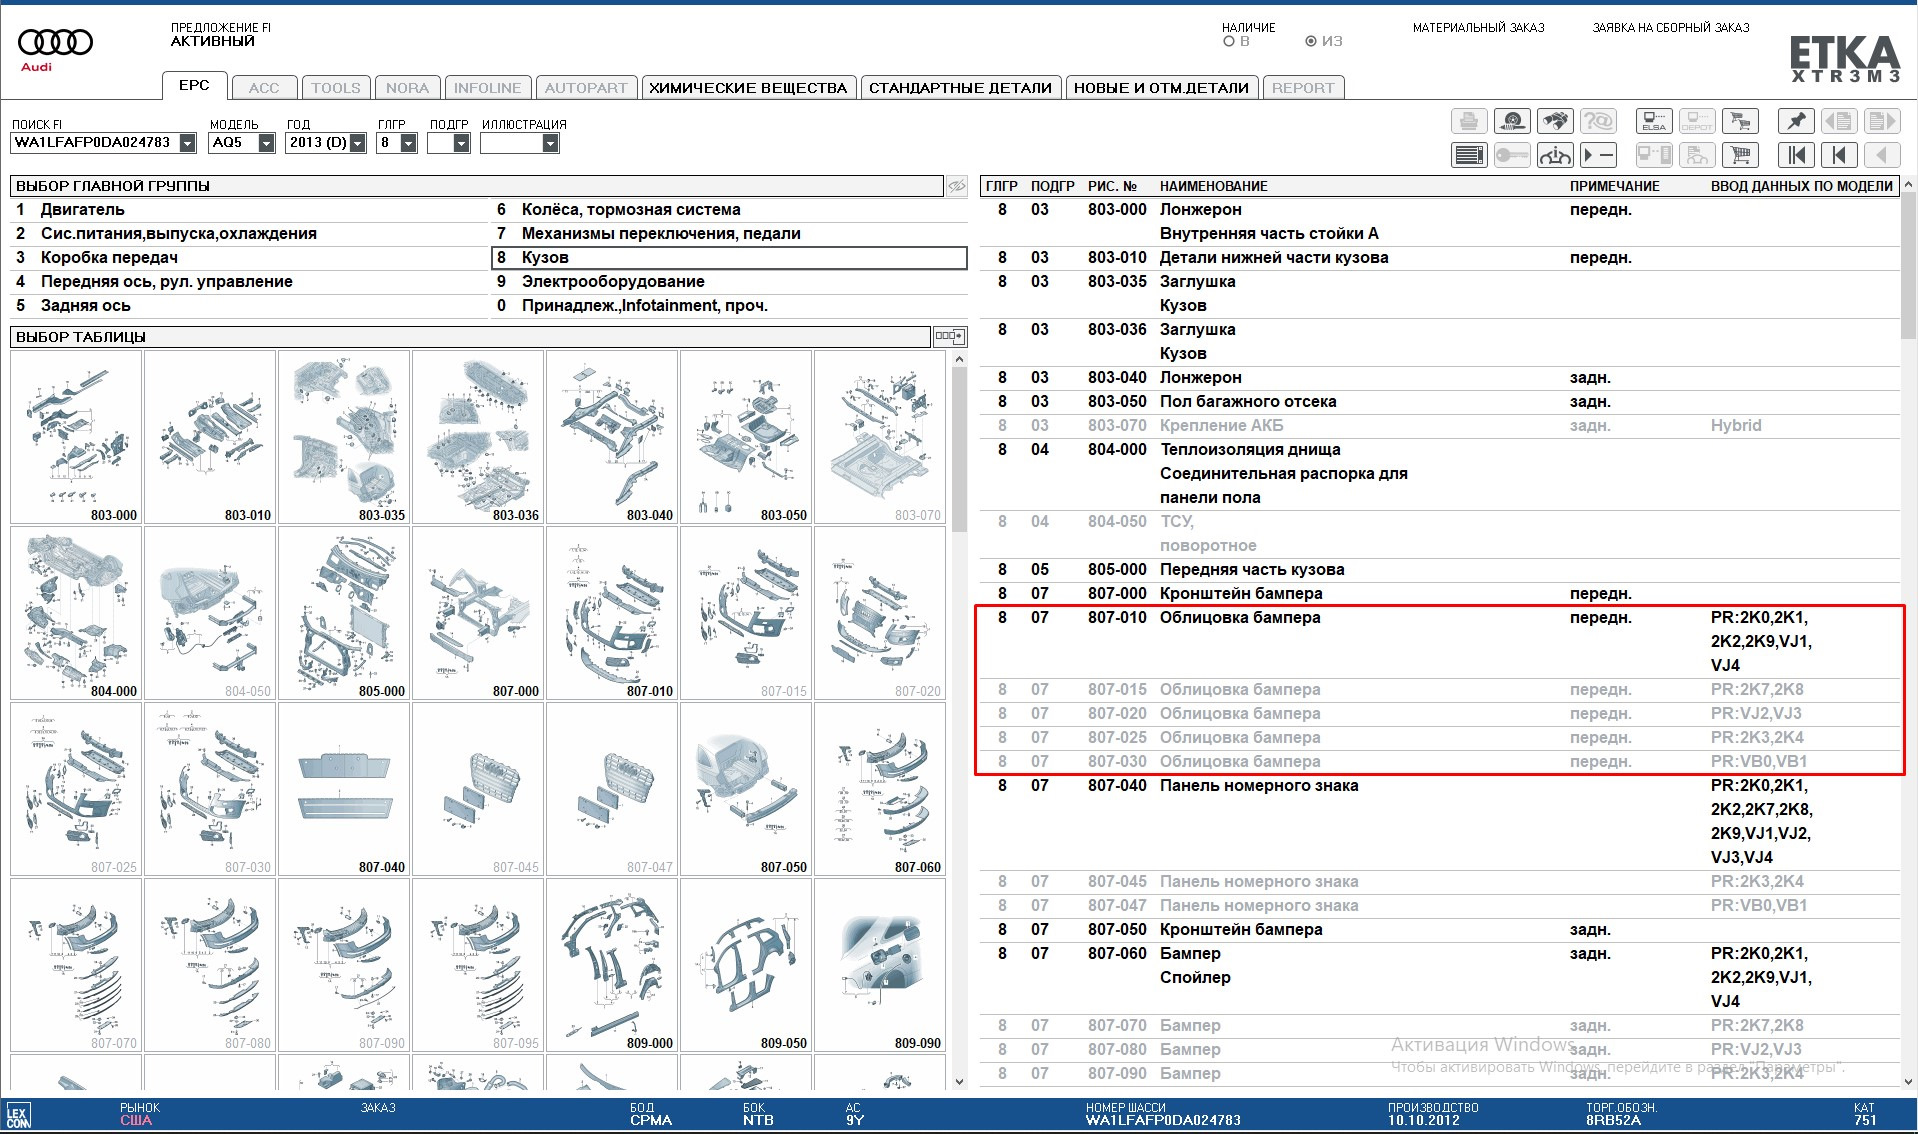The height and width of the screenshot is (1134, 1918).
Task: Click the ETKA logo
Action: pos(1844,59)
